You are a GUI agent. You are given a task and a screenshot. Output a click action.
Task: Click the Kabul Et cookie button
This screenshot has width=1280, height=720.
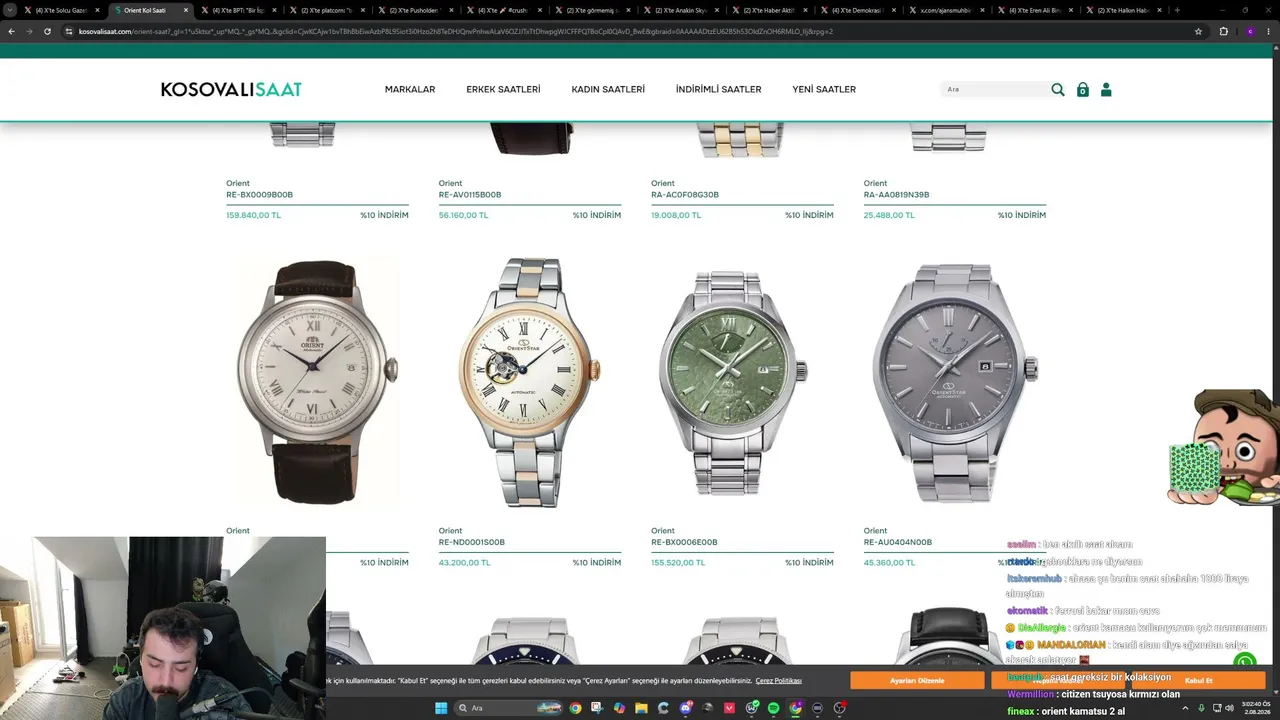[1198, 680]
